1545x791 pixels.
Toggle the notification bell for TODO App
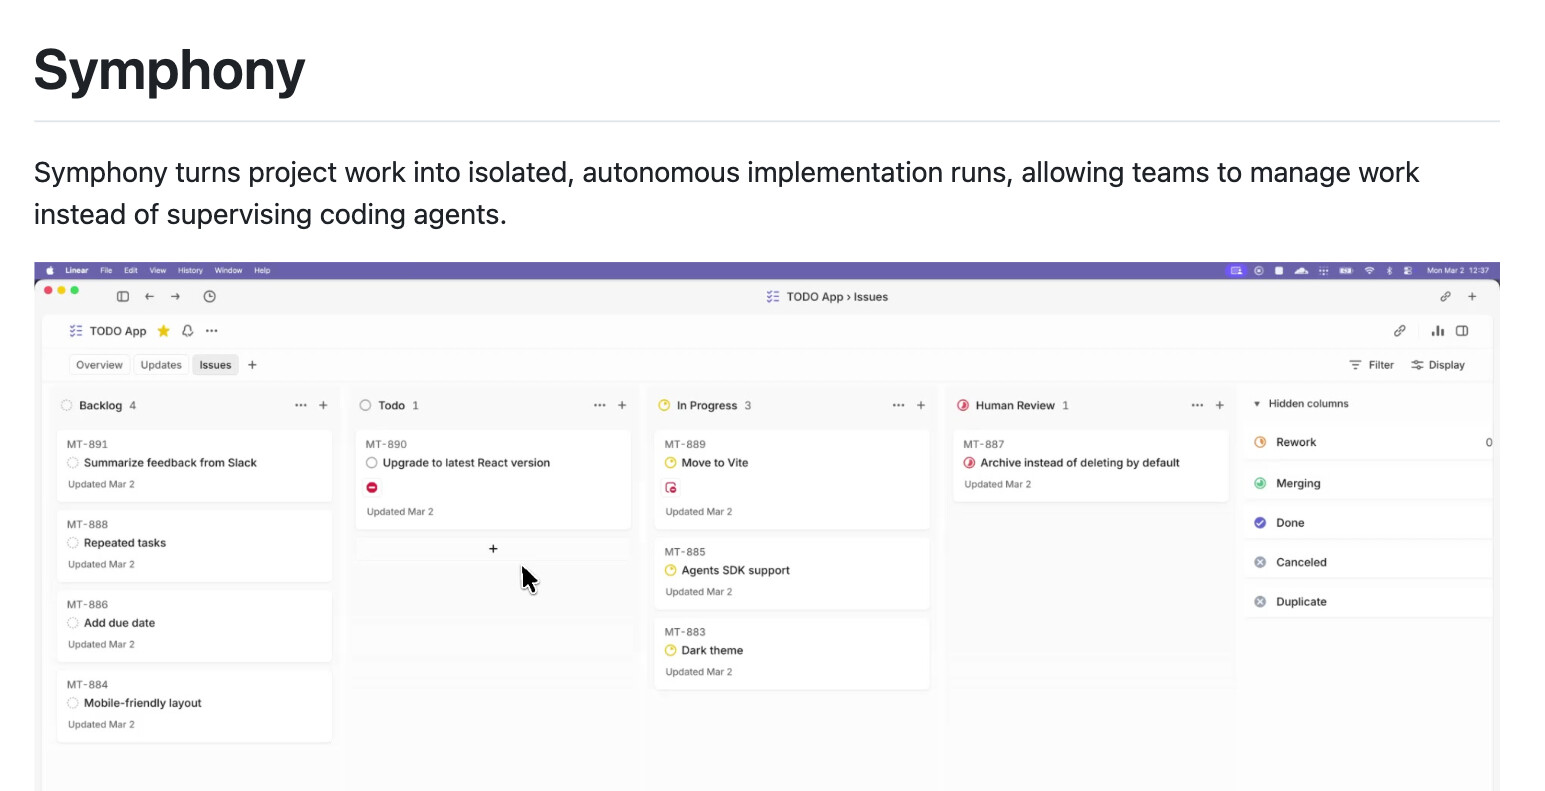pos(187,331)
